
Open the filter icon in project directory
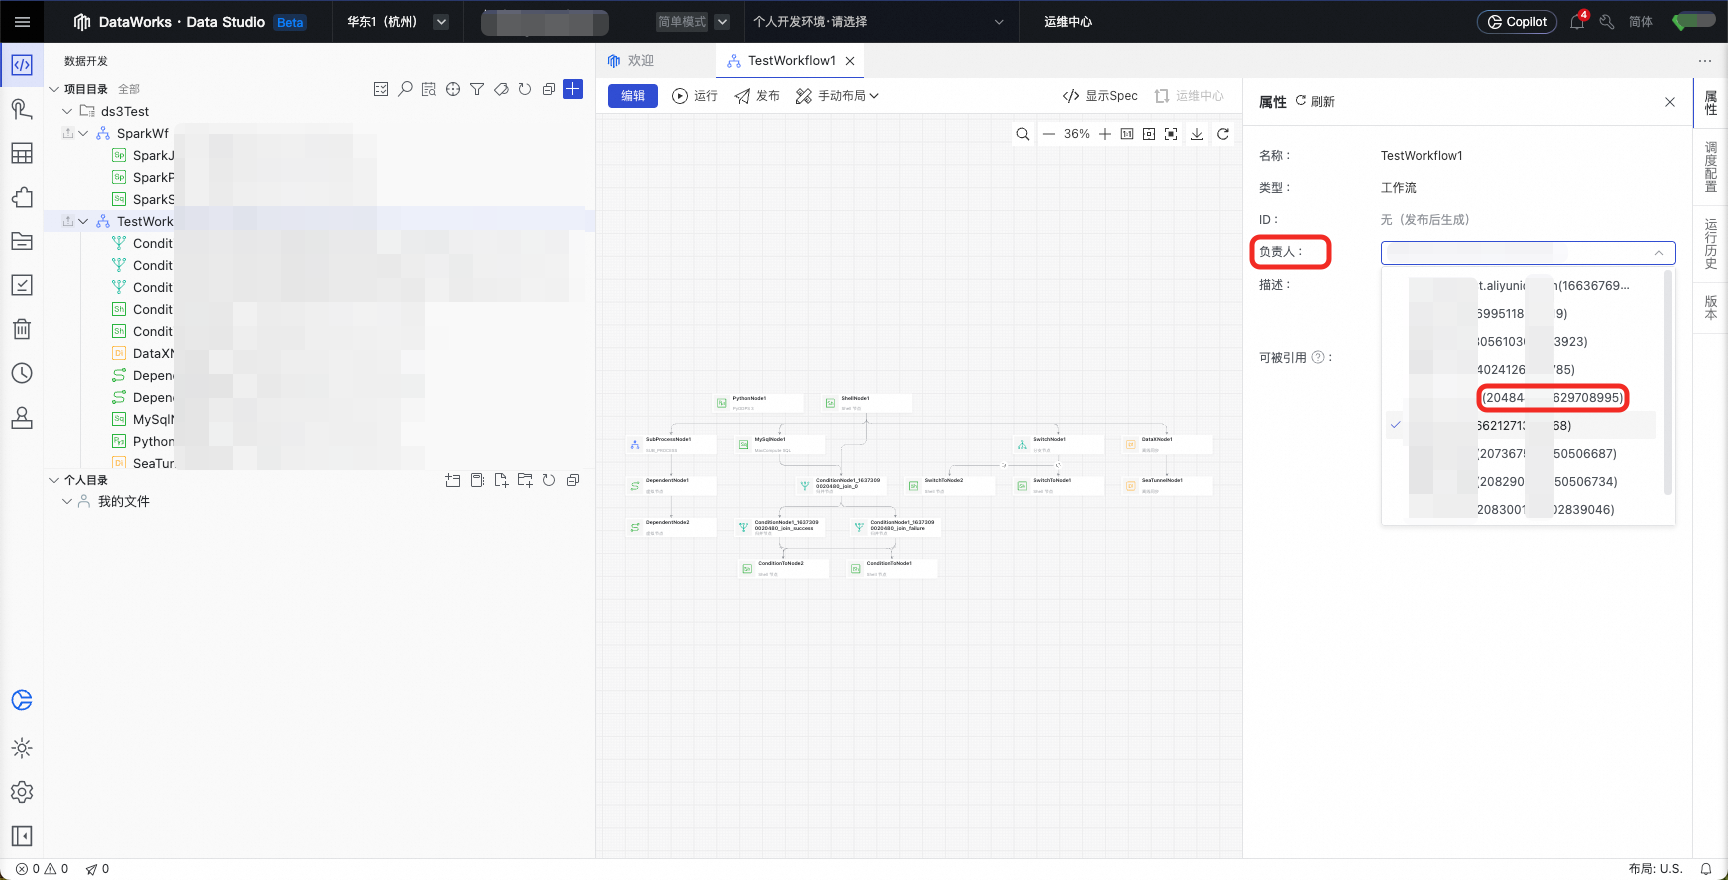click(x=477, y=89)
